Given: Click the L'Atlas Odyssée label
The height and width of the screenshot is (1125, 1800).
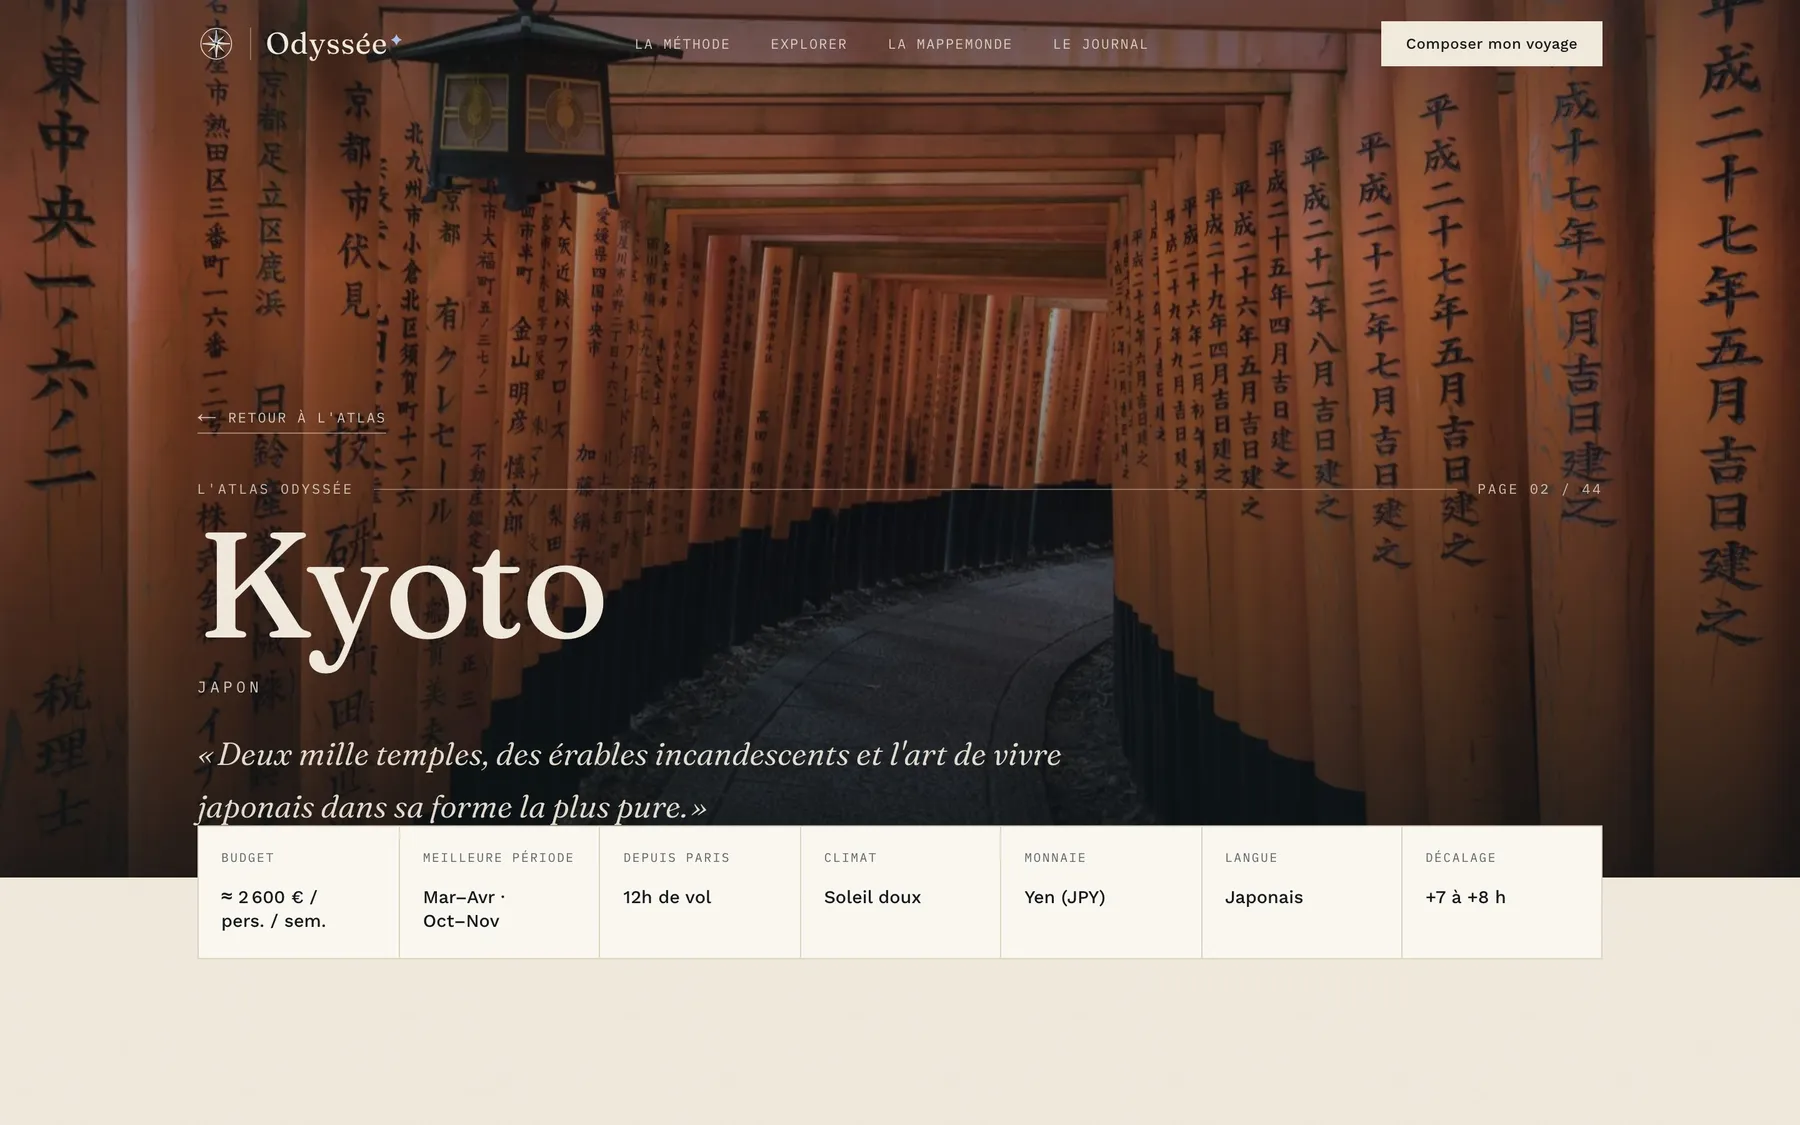Looking at the screenshot, I should coord(275,489).
